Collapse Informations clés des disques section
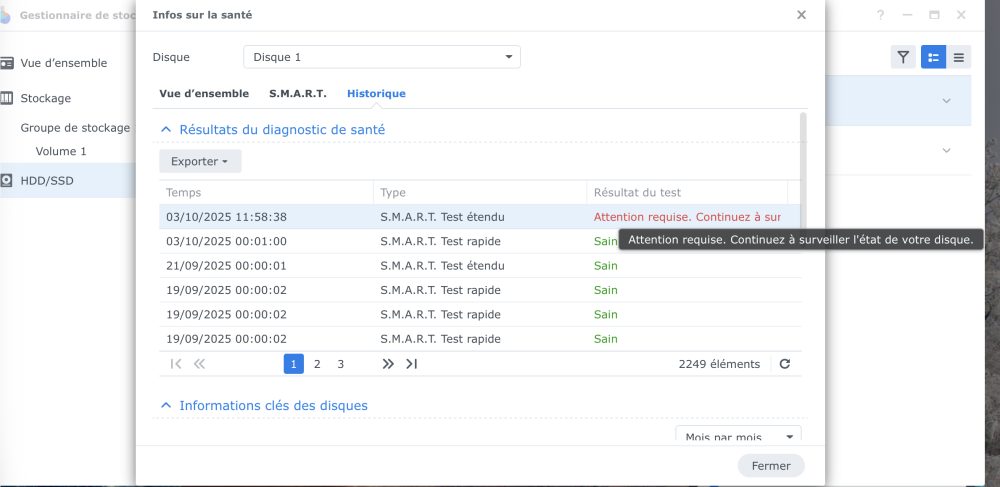The width and height of the screenshot is (1000, 487). [x=167, y=406]
